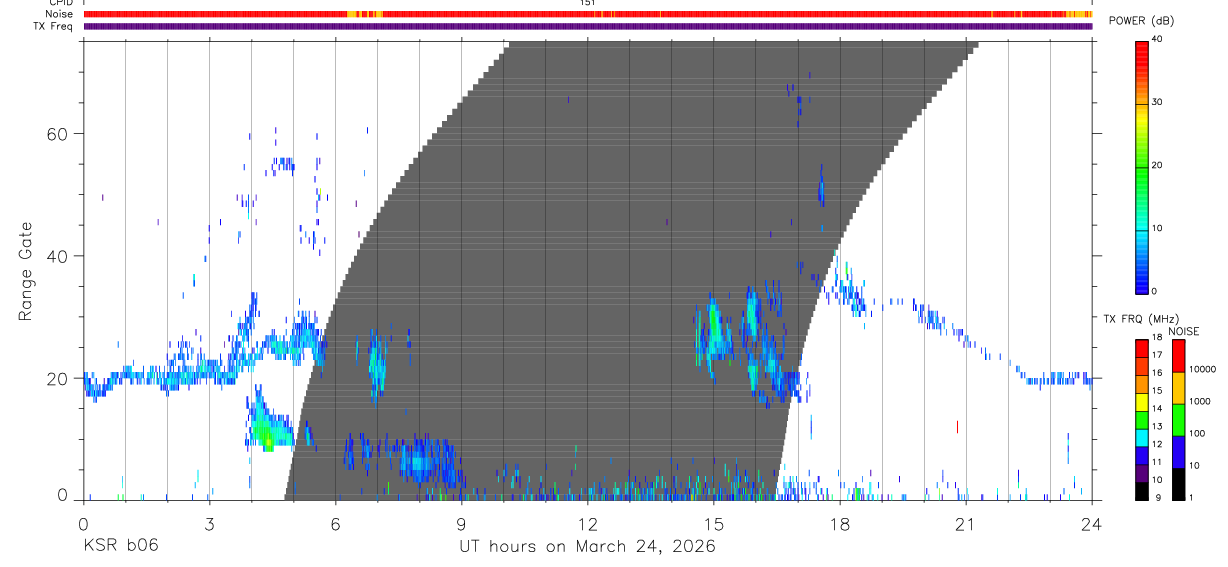
Task: Select the power color scale gradient bar
Action: pyautogui.click(x=1143, y=166)
